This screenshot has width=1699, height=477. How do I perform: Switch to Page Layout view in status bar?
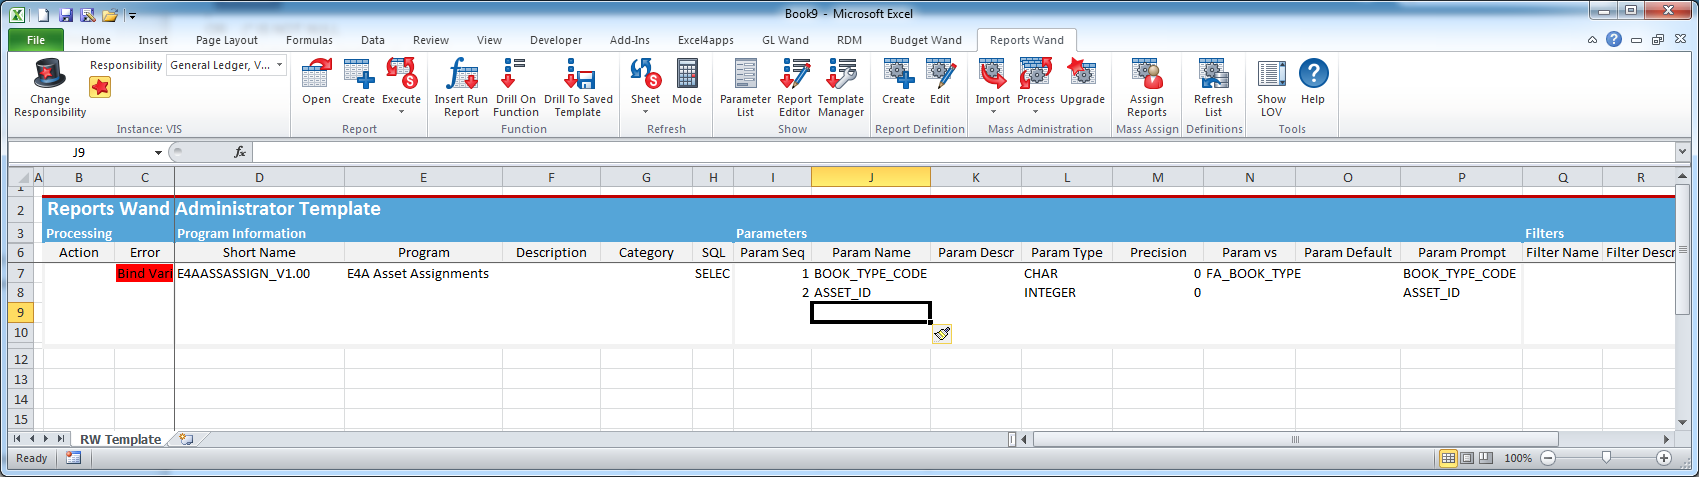coord(1467,458)
